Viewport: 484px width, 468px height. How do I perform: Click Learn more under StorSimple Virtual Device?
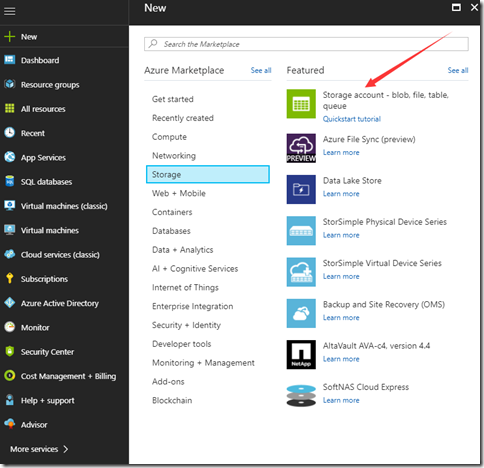coord(341,276)
